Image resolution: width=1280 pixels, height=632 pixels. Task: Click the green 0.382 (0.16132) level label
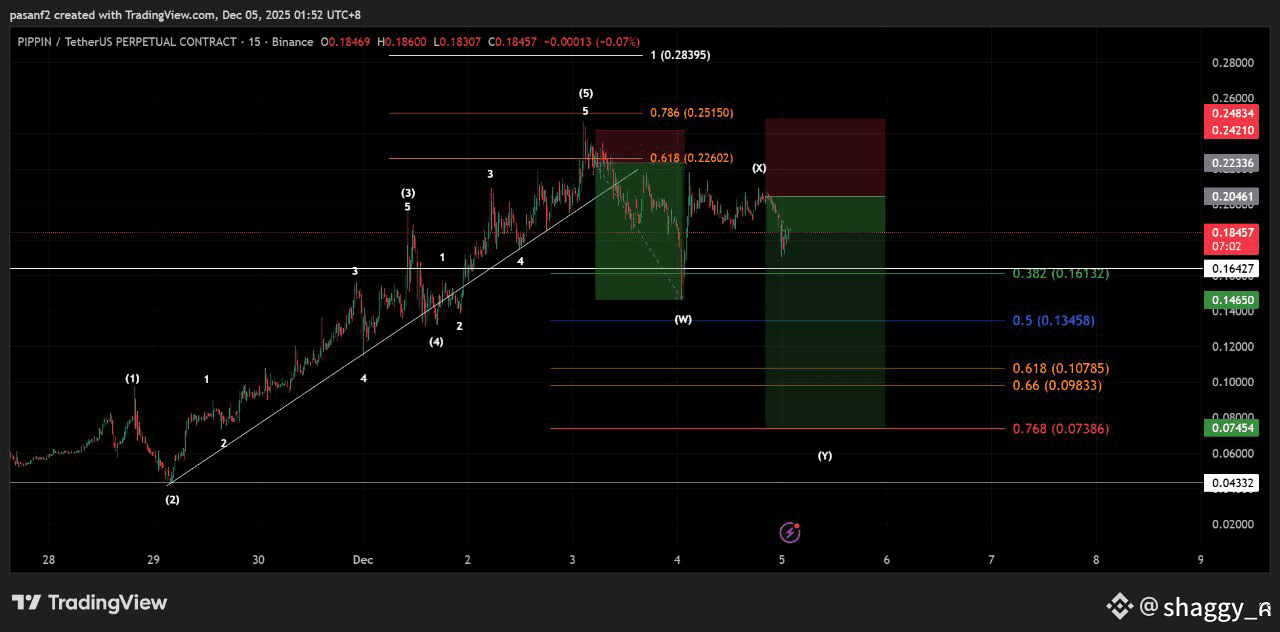[x=1060, y=273]
